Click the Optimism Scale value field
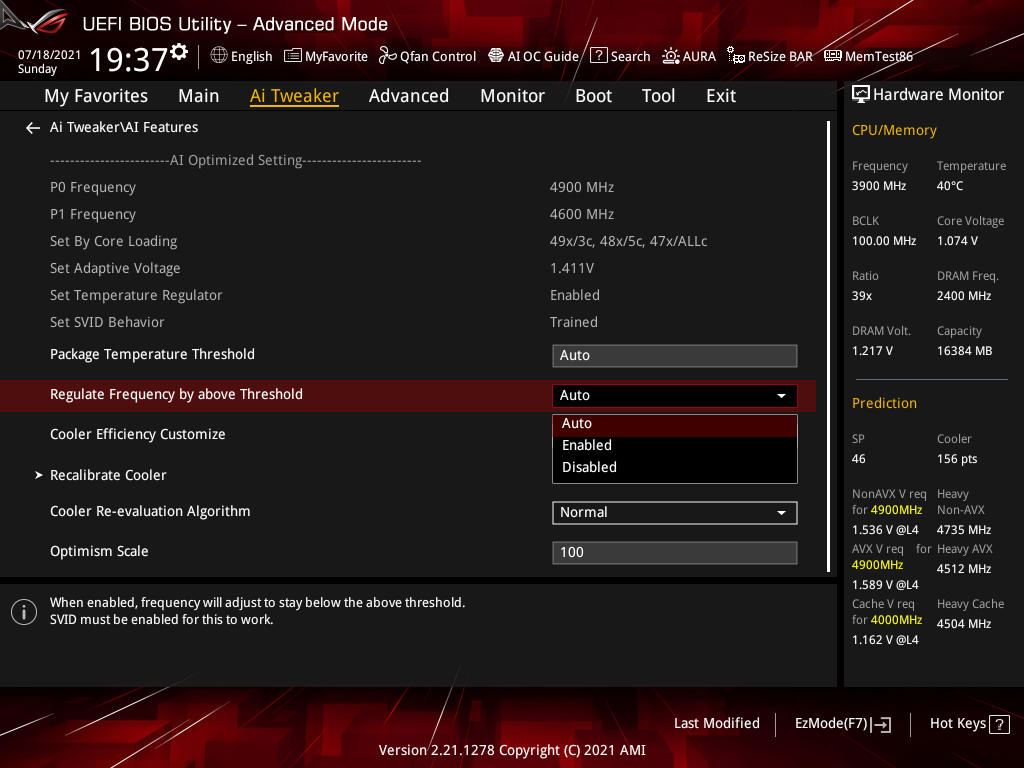The image size is (1024, 768). (674, 552)
